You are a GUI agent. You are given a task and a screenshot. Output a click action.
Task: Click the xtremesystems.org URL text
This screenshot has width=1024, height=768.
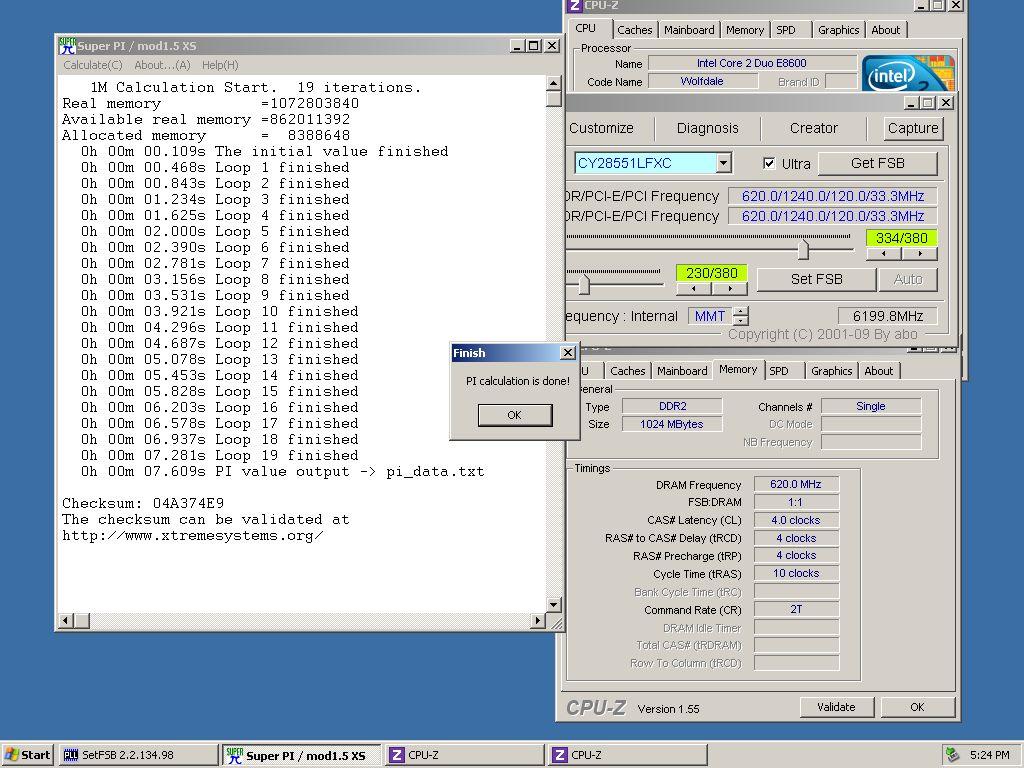pyautogui.click(x=193, y=536)
